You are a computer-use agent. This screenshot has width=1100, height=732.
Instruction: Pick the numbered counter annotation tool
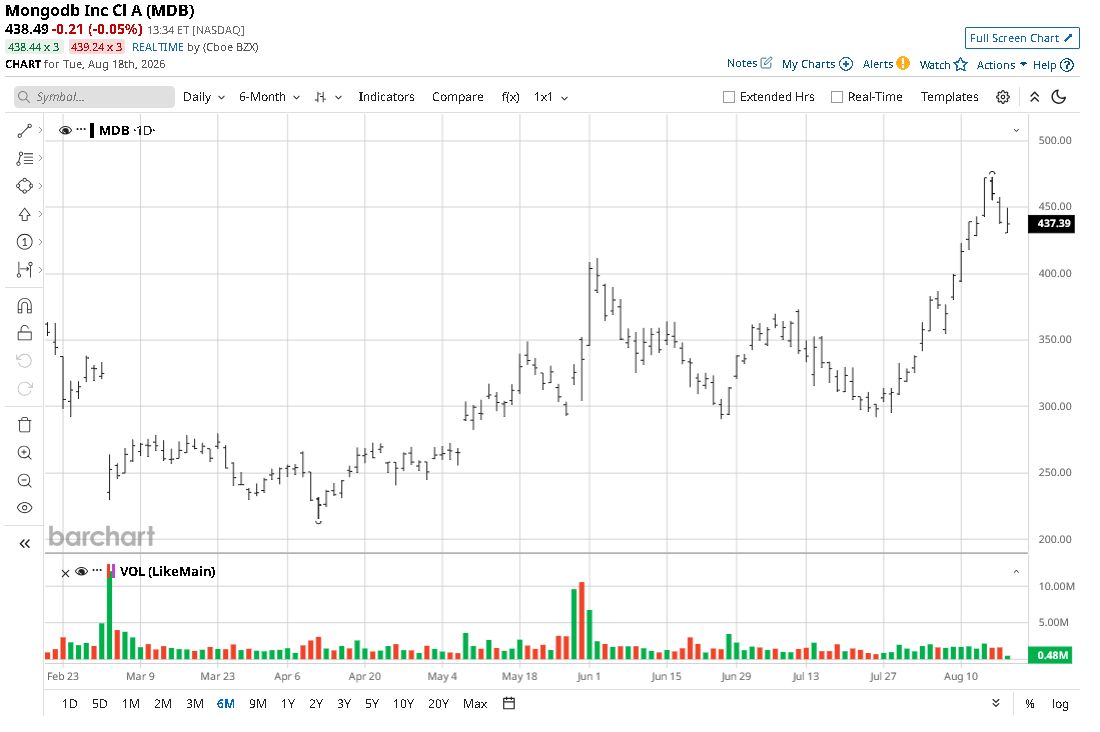click(25, 242)
